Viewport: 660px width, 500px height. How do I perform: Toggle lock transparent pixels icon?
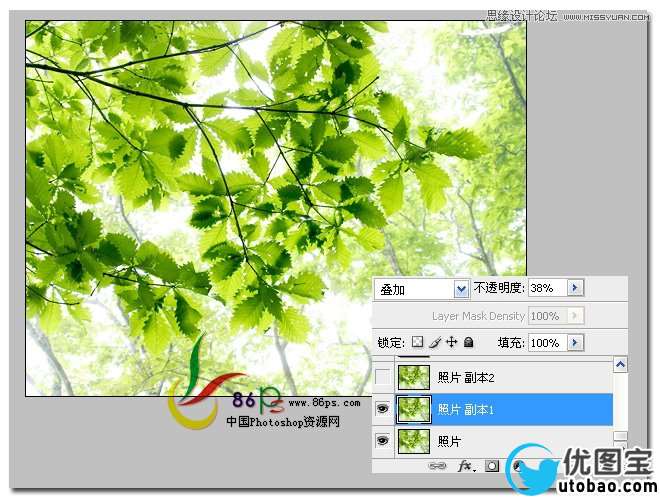417,342
